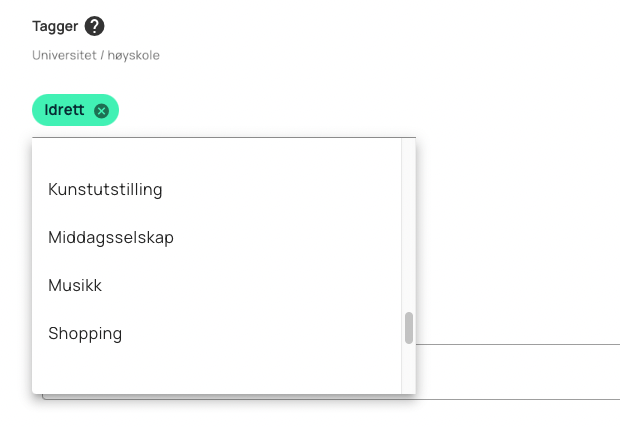Viewport: 620px width, 427px height.
Task: Click the tag list scrollbar thumb
Action: (x=409, y=328)
